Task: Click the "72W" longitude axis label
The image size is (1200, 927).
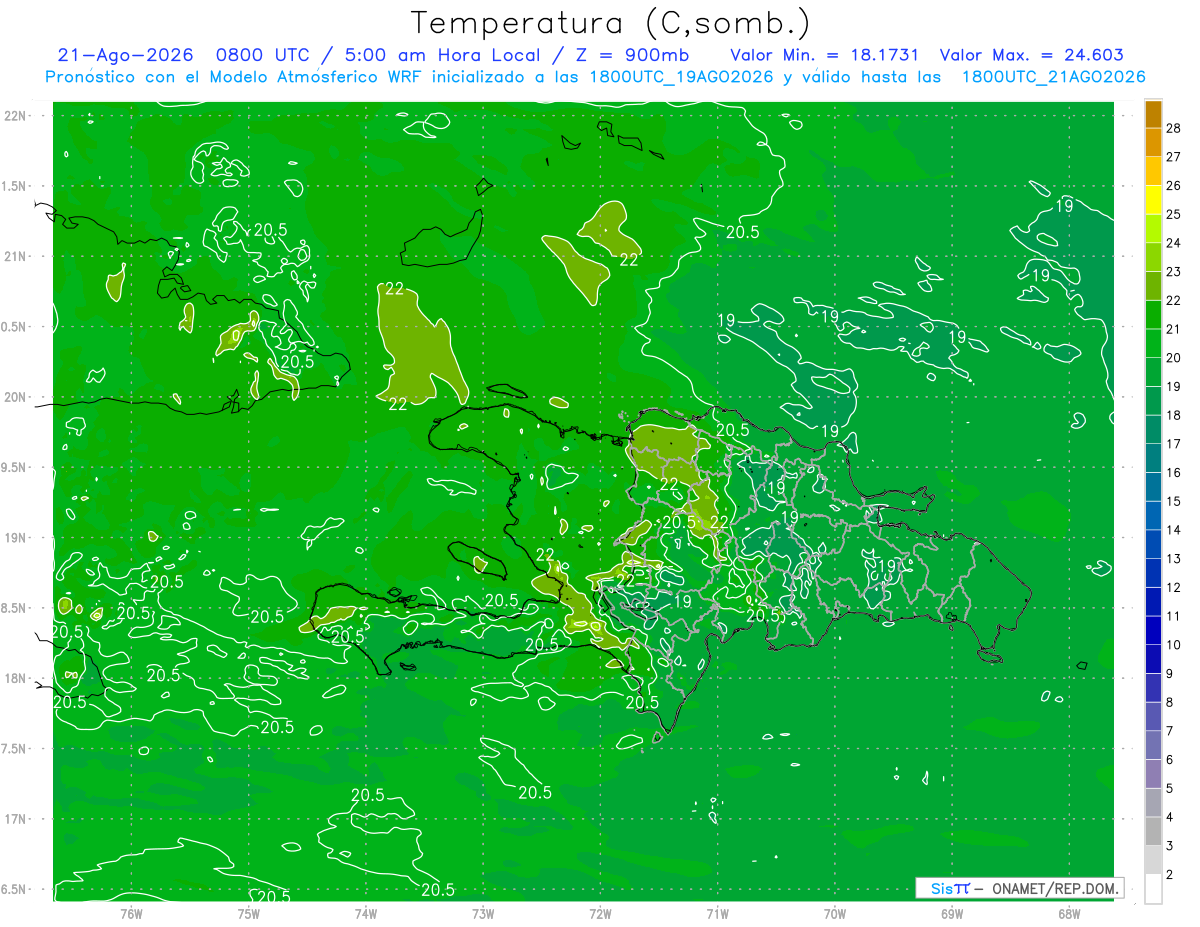Action: (x=600, y=913)
